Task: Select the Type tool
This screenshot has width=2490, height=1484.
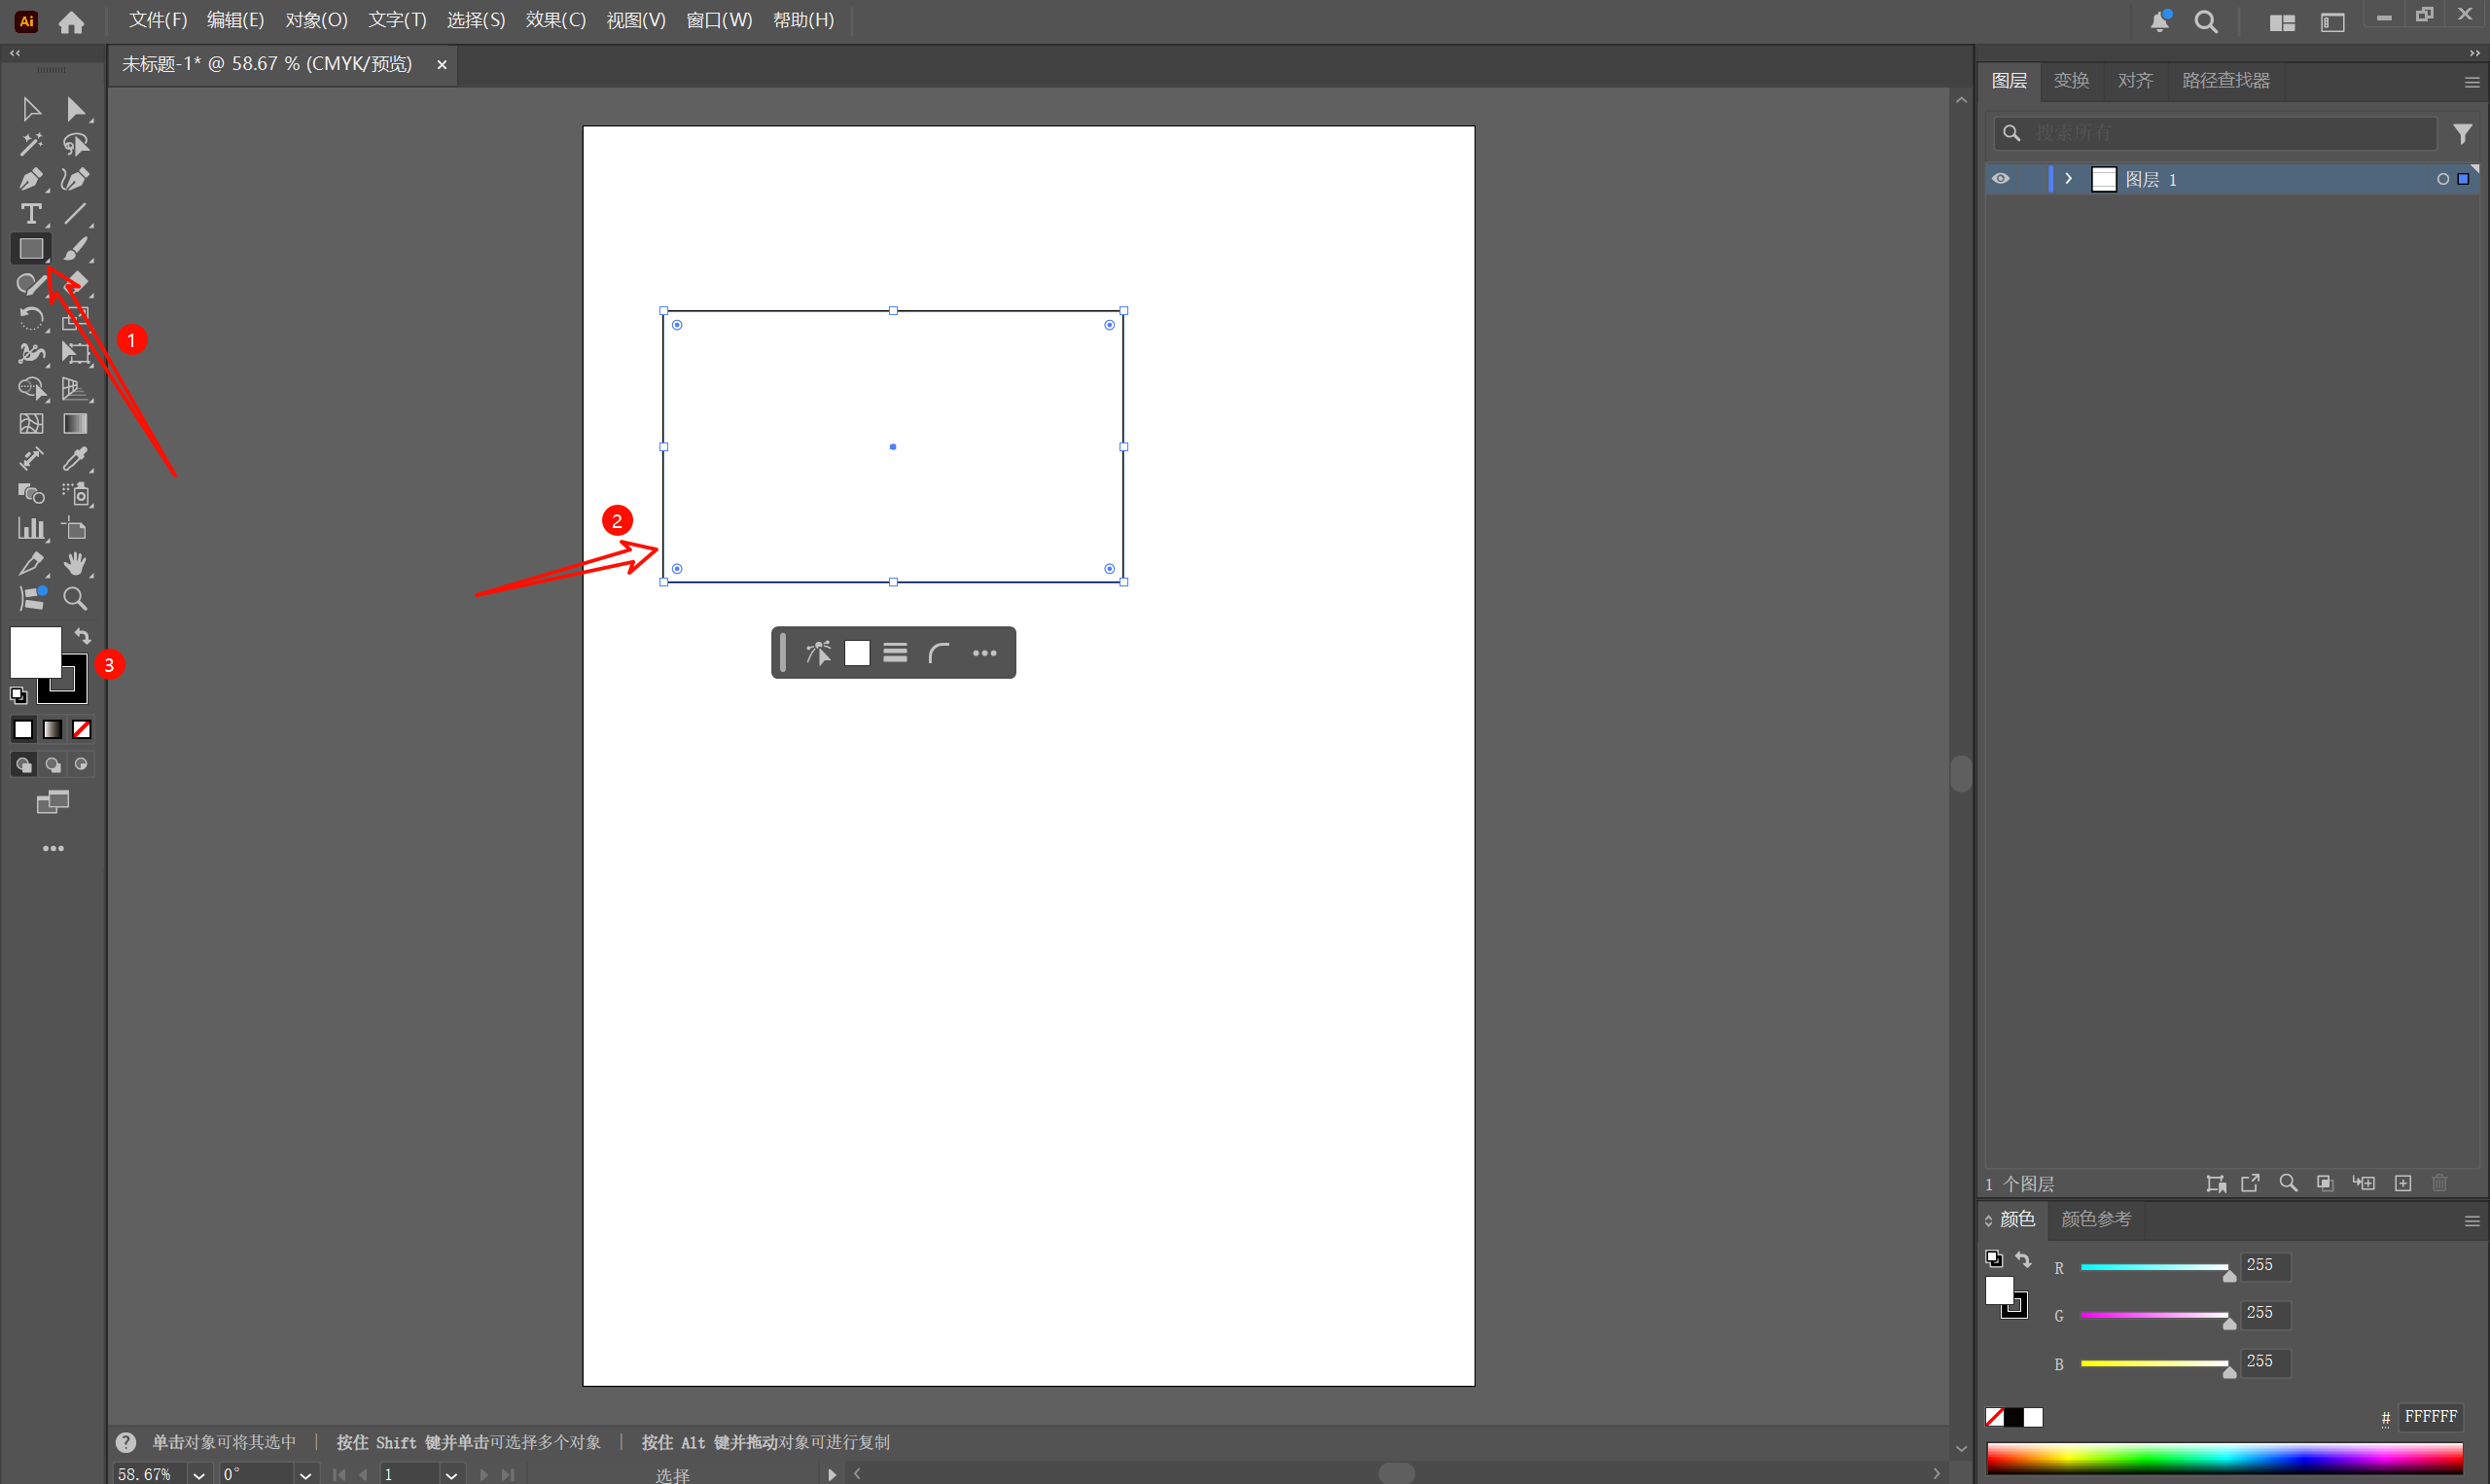Action: [30, 214]
